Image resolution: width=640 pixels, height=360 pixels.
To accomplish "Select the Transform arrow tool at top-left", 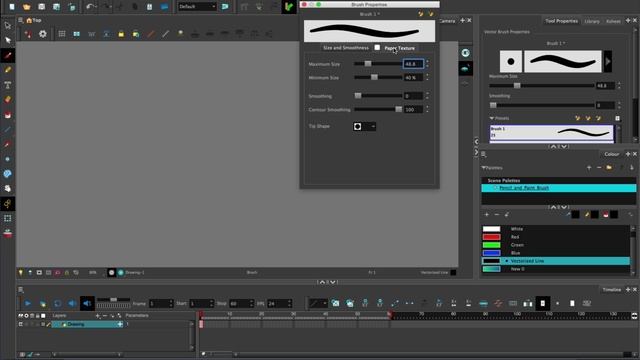I will point(8,25).
